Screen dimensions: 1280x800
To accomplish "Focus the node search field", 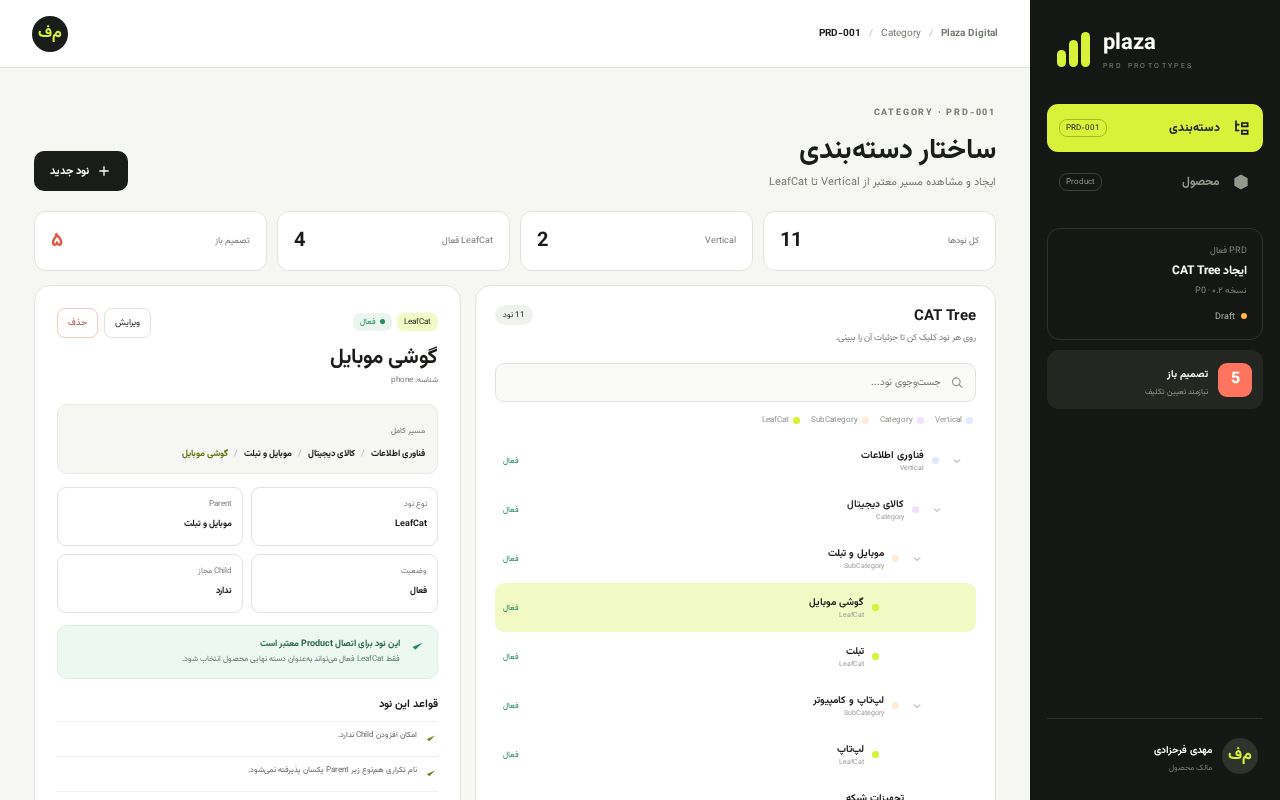I will (735, 383).
